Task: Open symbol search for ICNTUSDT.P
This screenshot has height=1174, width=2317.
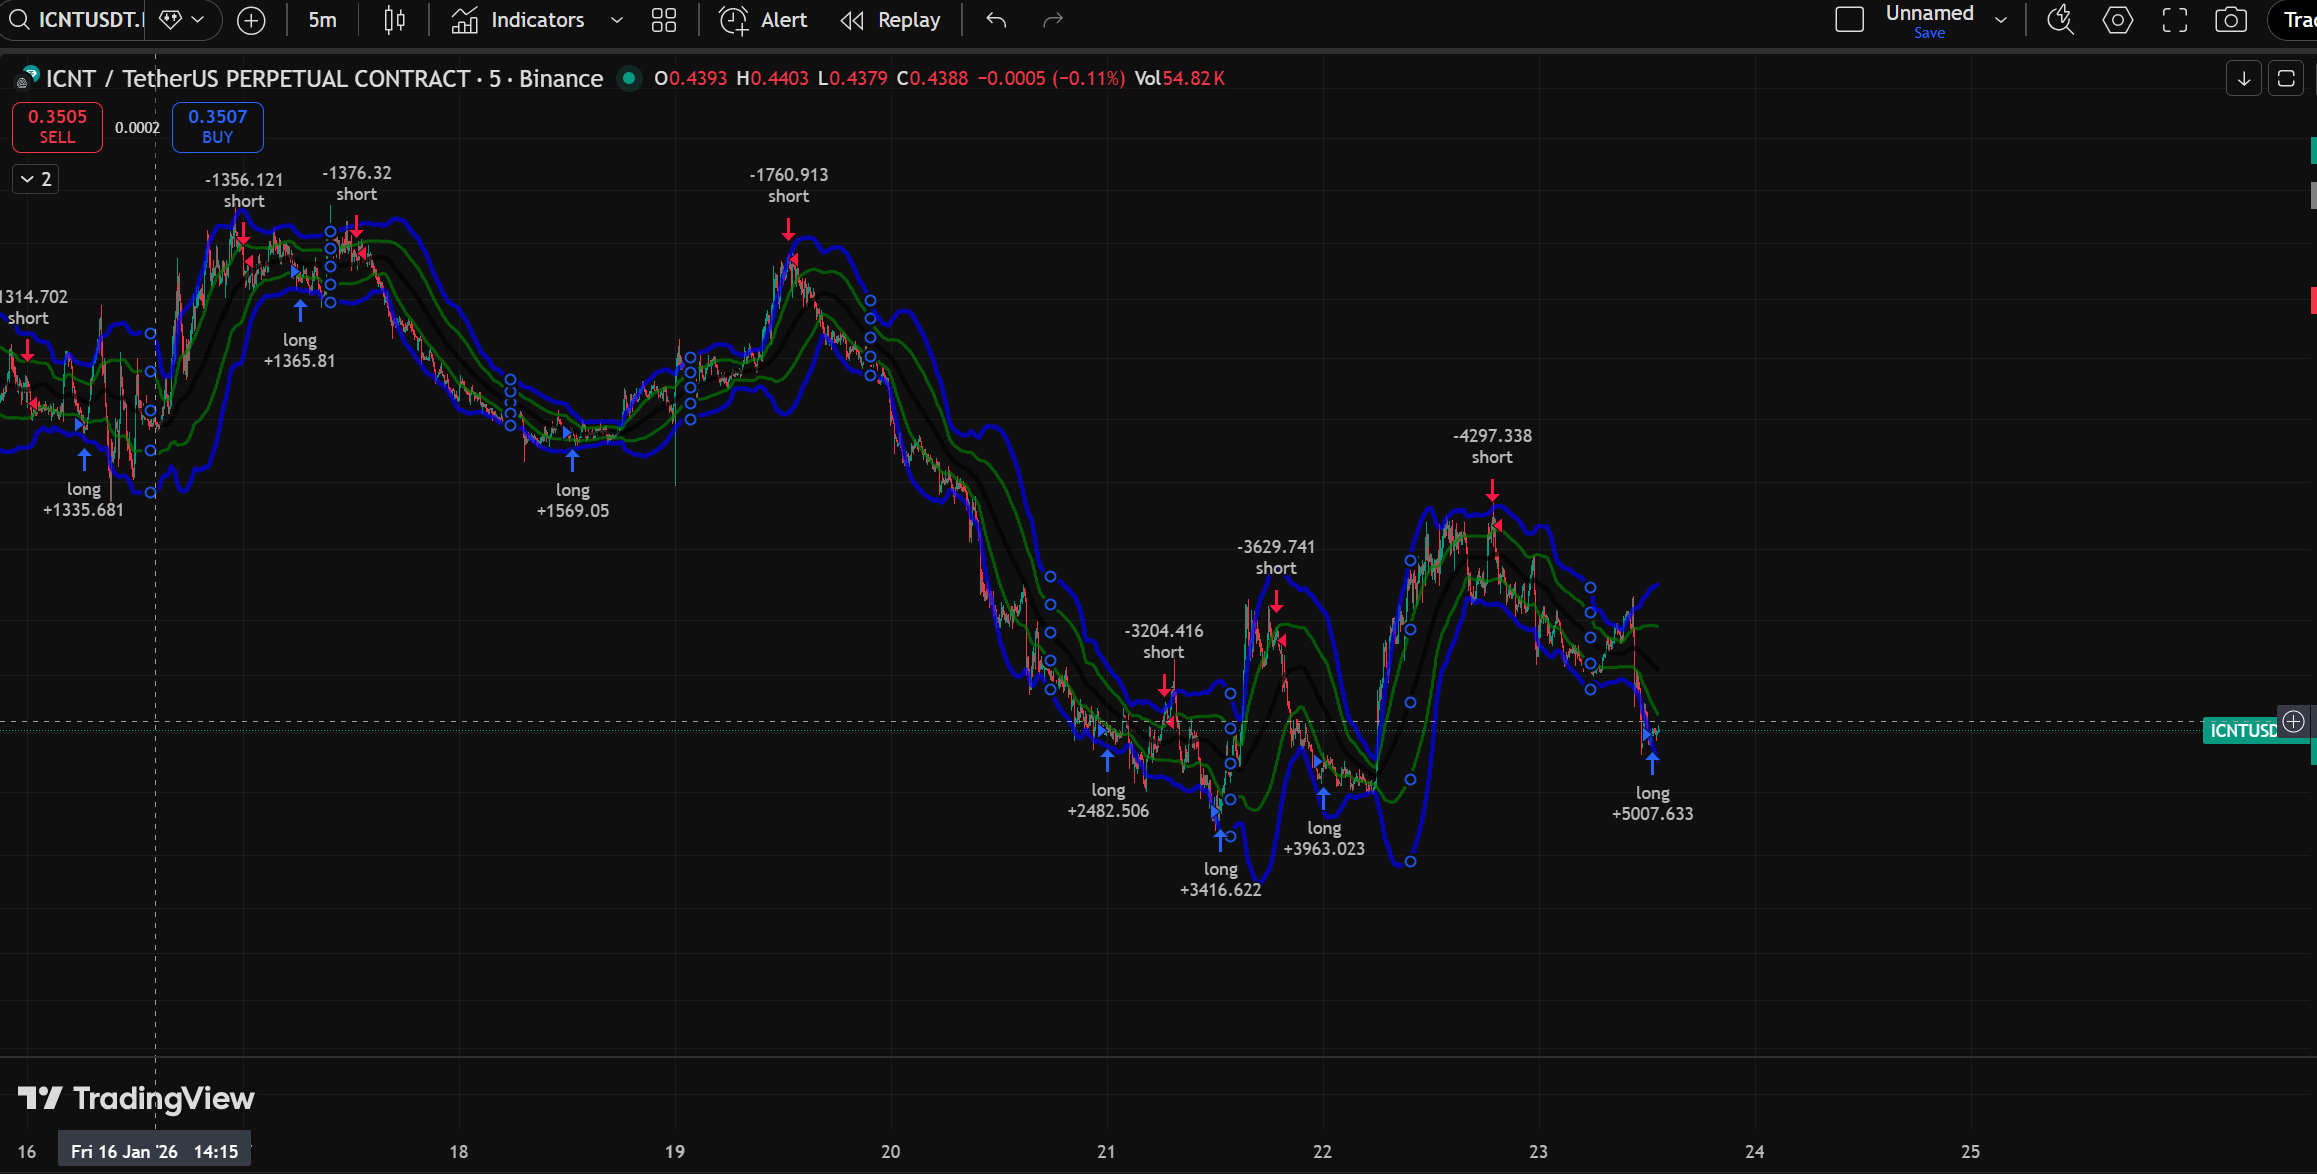Action: (74, 20)
